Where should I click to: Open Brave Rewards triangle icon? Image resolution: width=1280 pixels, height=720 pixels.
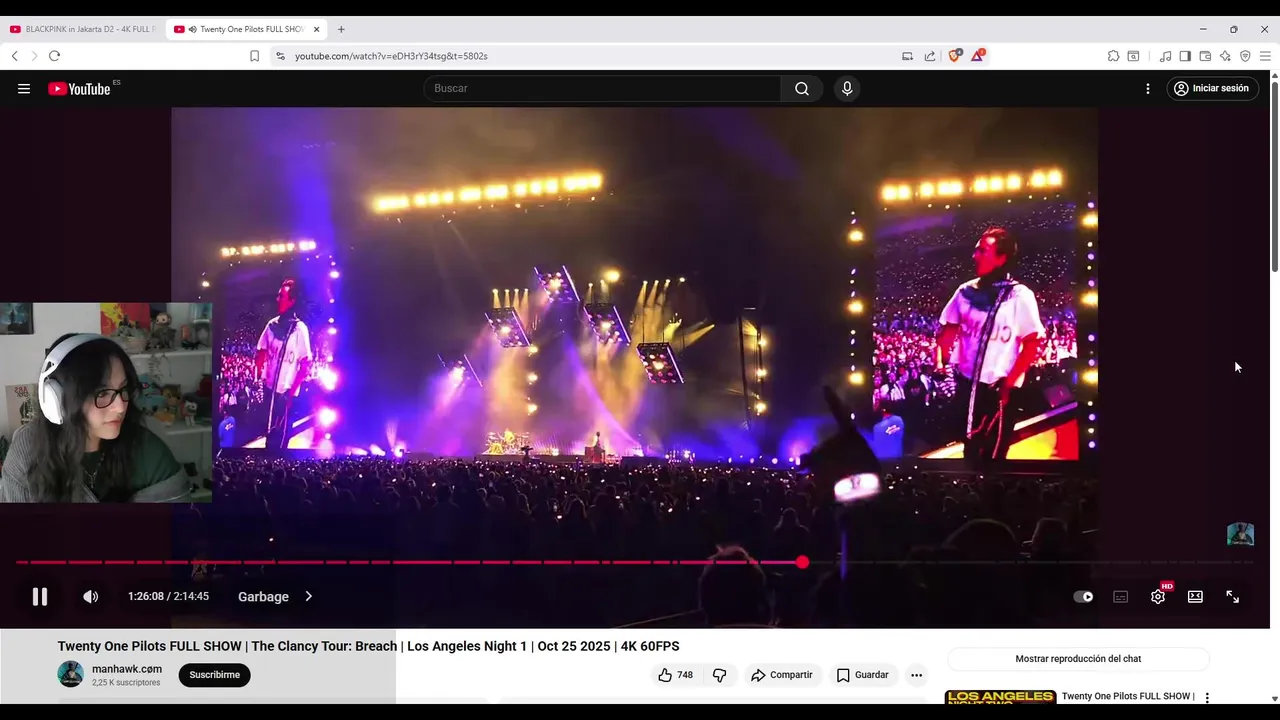[977, 56]
